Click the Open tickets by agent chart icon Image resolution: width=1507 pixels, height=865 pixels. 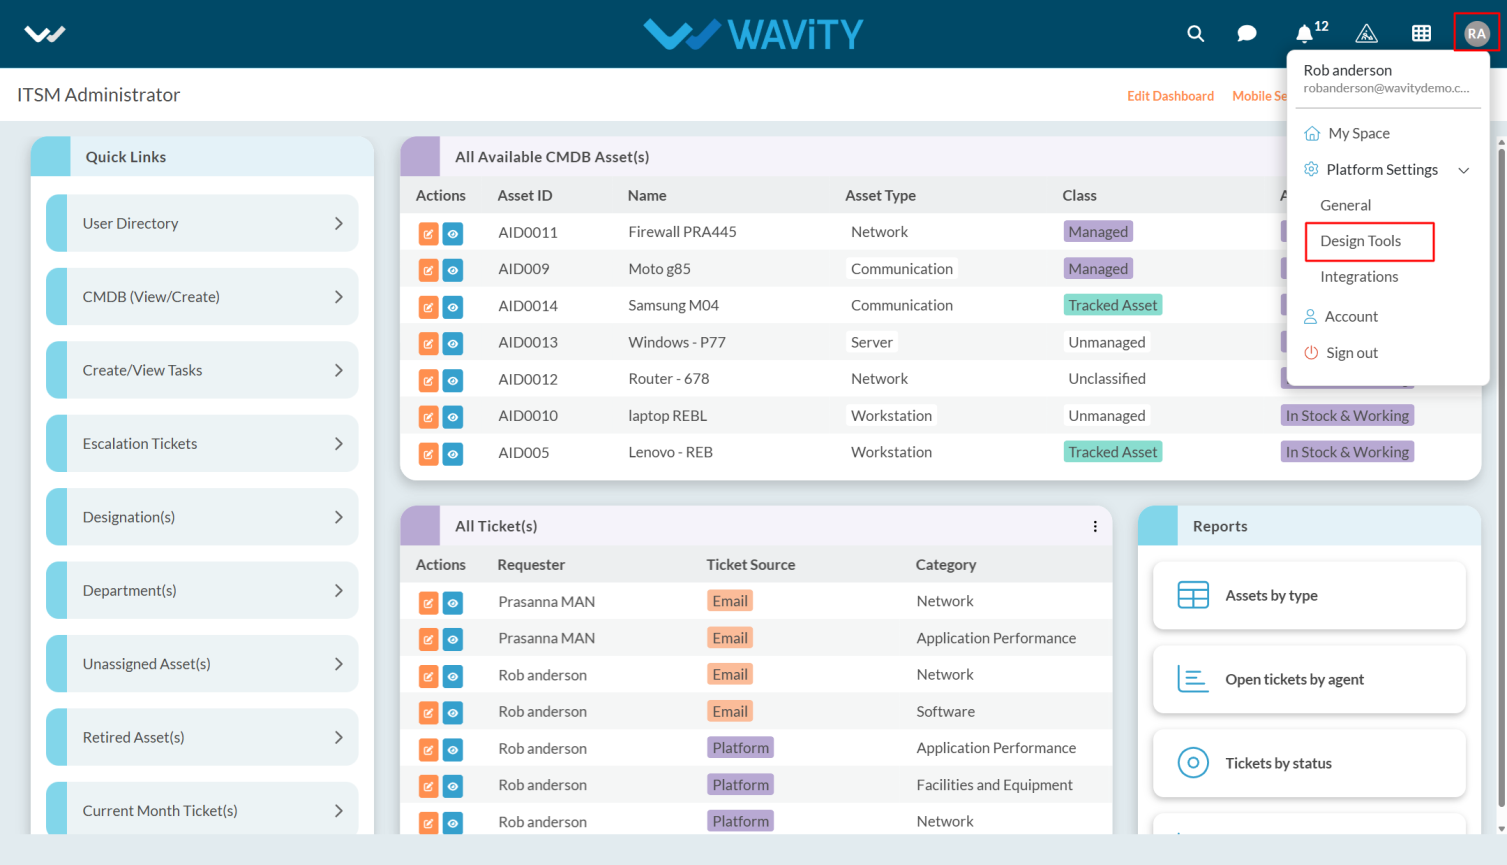click(1193, 679)
